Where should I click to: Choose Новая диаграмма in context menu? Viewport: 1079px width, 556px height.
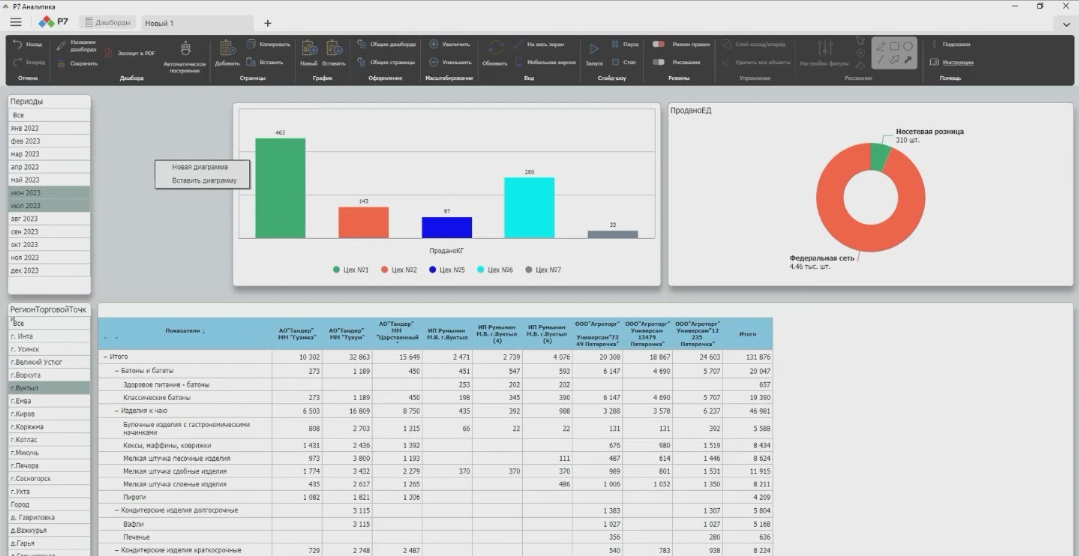tap(200, 167)
